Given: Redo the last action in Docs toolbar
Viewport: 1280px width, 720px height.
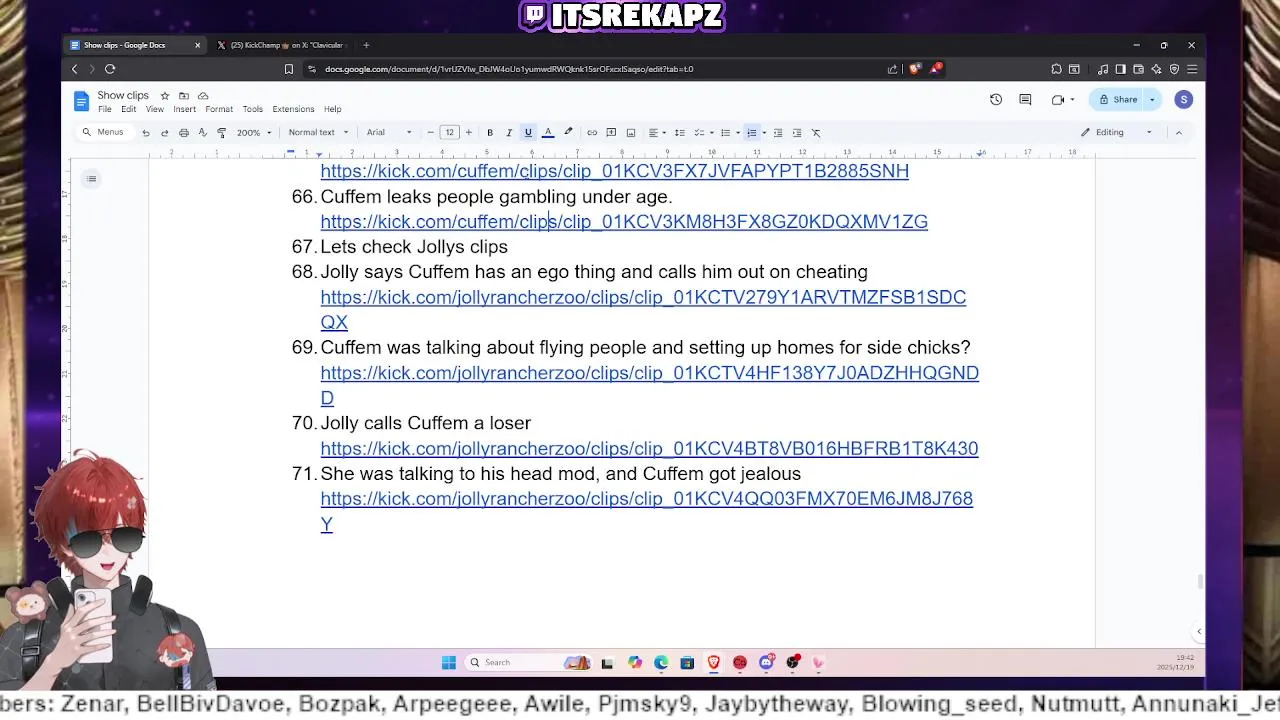Looking at the screenshot, I should point(165,132).
